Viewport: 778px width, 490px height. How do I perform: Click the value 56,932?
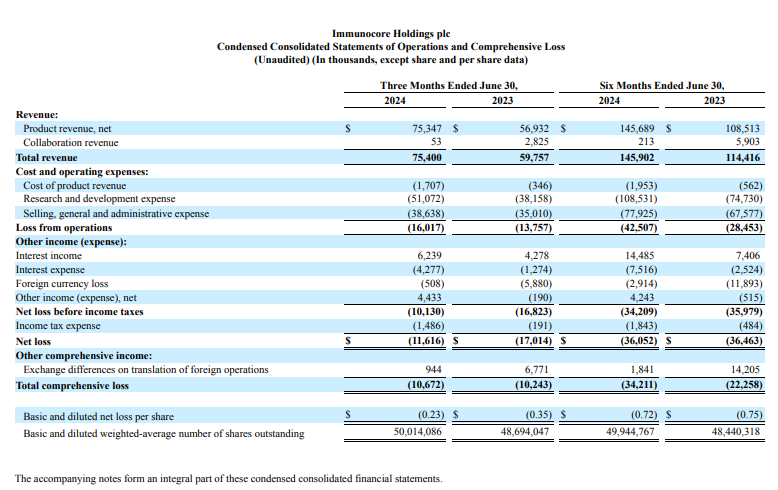click(x=534, y=128)
